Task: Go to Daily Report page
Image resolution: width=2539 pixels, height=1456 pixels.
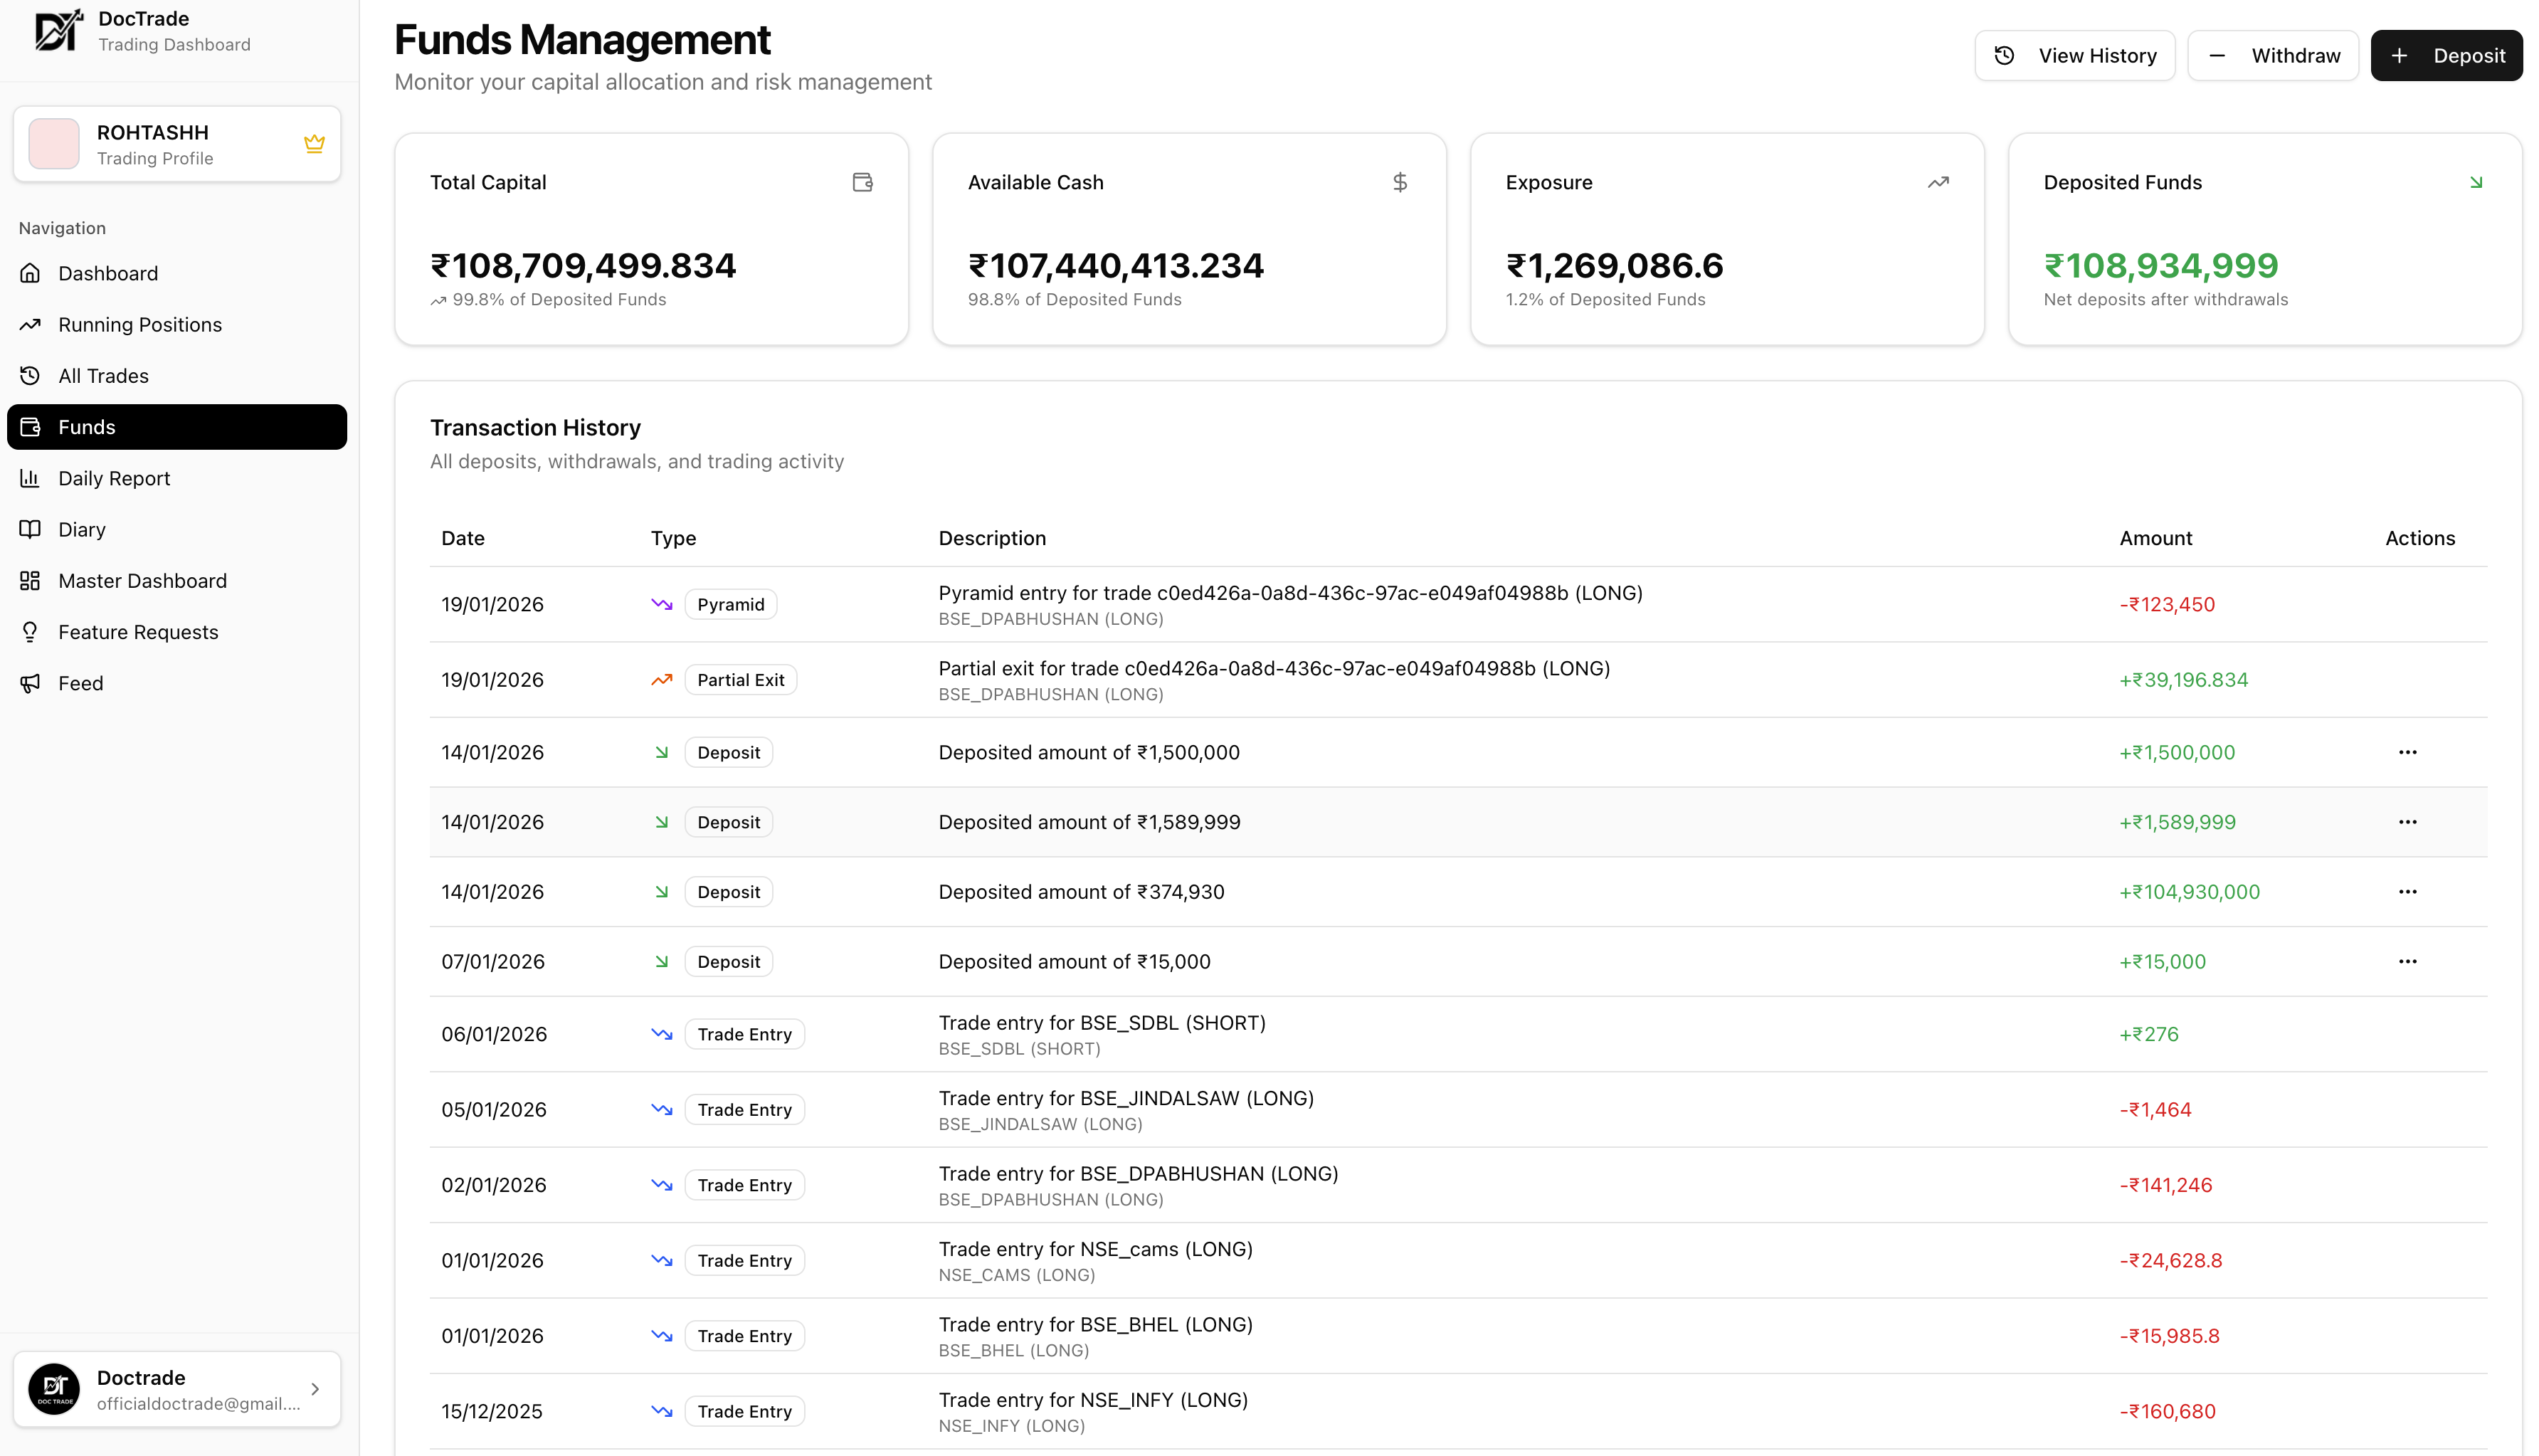Action: [114, 478]
